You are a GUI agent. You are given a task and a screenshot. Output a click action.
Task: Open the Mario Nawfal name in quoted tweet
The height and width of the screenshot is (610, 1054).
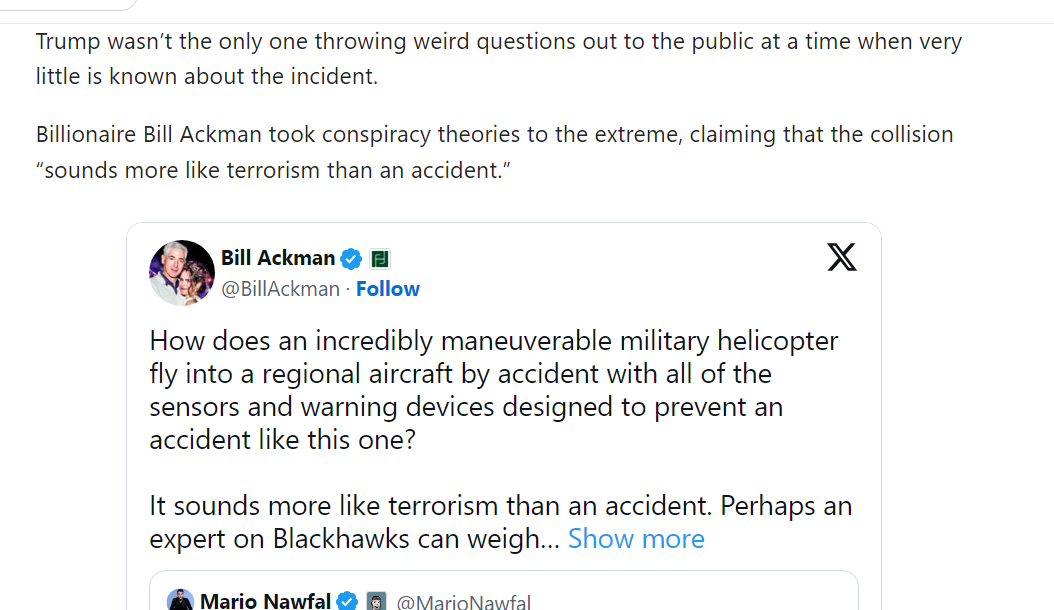(265, 601)
